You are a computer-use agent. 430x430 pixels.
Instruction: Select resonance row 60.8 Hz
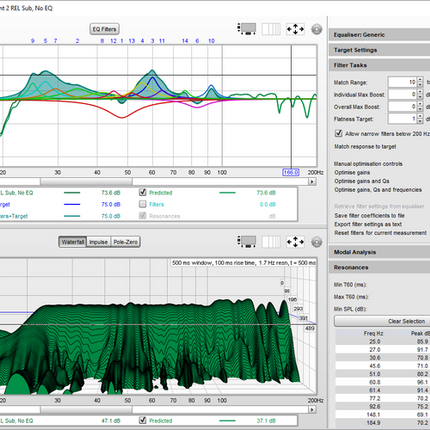(382, 382)
